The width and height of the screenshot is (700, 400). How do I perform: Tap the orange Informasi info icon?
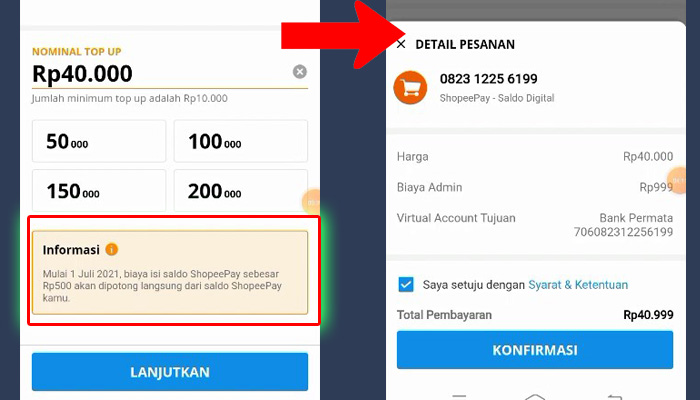[x=112, y=249]
